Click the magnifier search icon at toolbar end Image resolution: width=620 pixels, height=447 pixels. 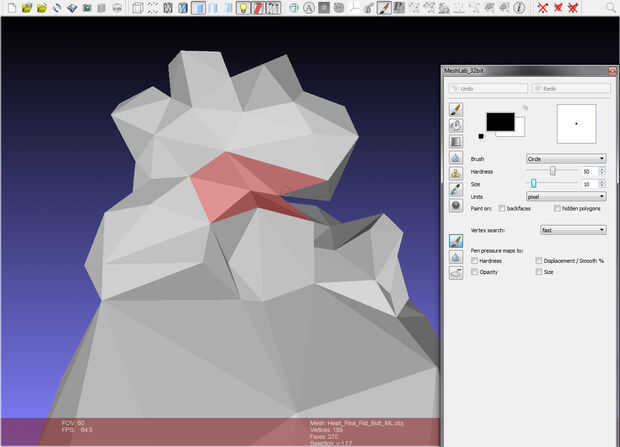(611, 8)
